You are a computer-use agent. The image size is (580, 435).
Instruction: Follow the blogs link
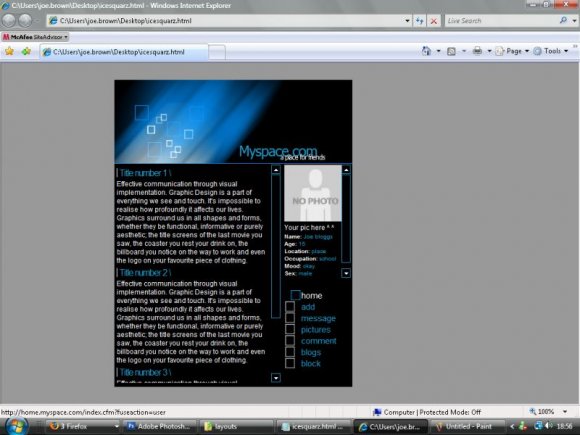(x=311, y=353)
